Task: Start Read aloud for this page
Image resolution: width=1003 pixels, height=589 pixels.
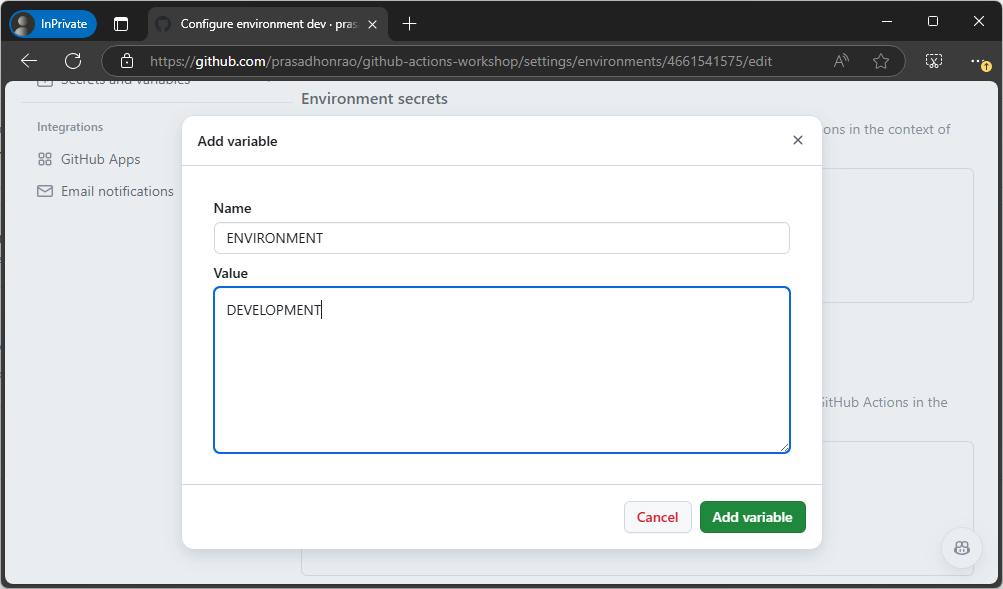Action: 840,60
